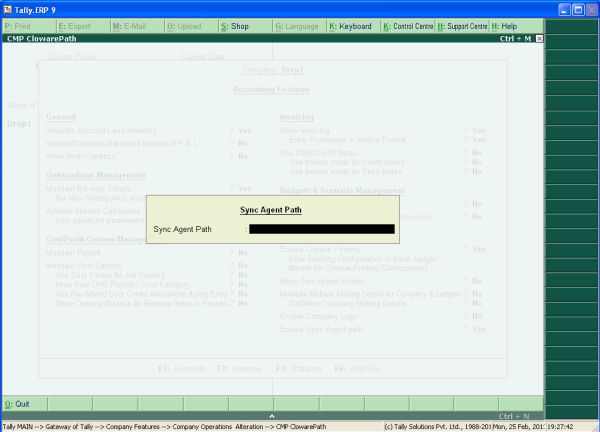Toggle Enable Sync Agent path Yes value

coord(478,329)
